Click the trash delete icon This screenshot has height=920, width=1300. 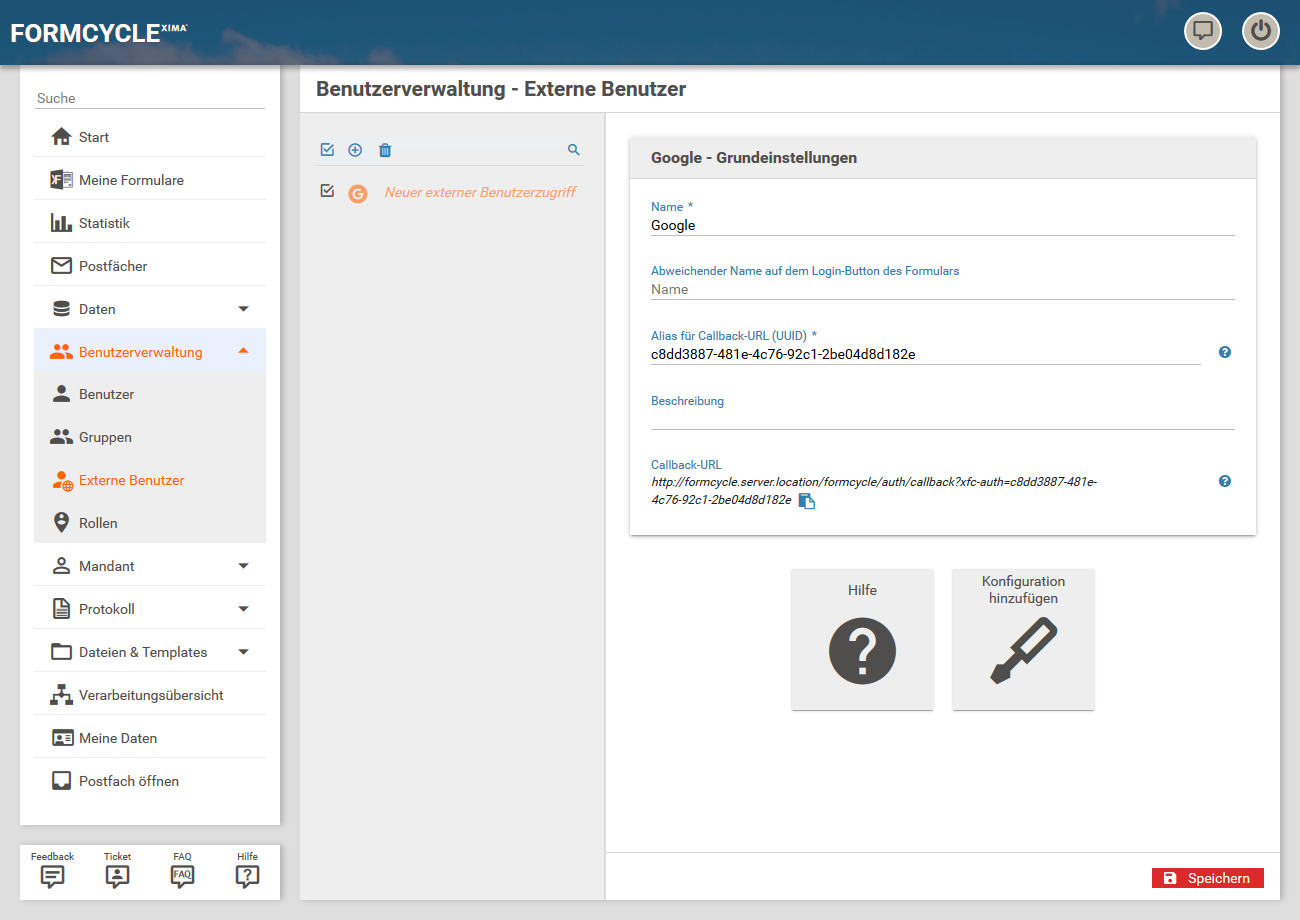pyautogui.click(x=385, y=150)
